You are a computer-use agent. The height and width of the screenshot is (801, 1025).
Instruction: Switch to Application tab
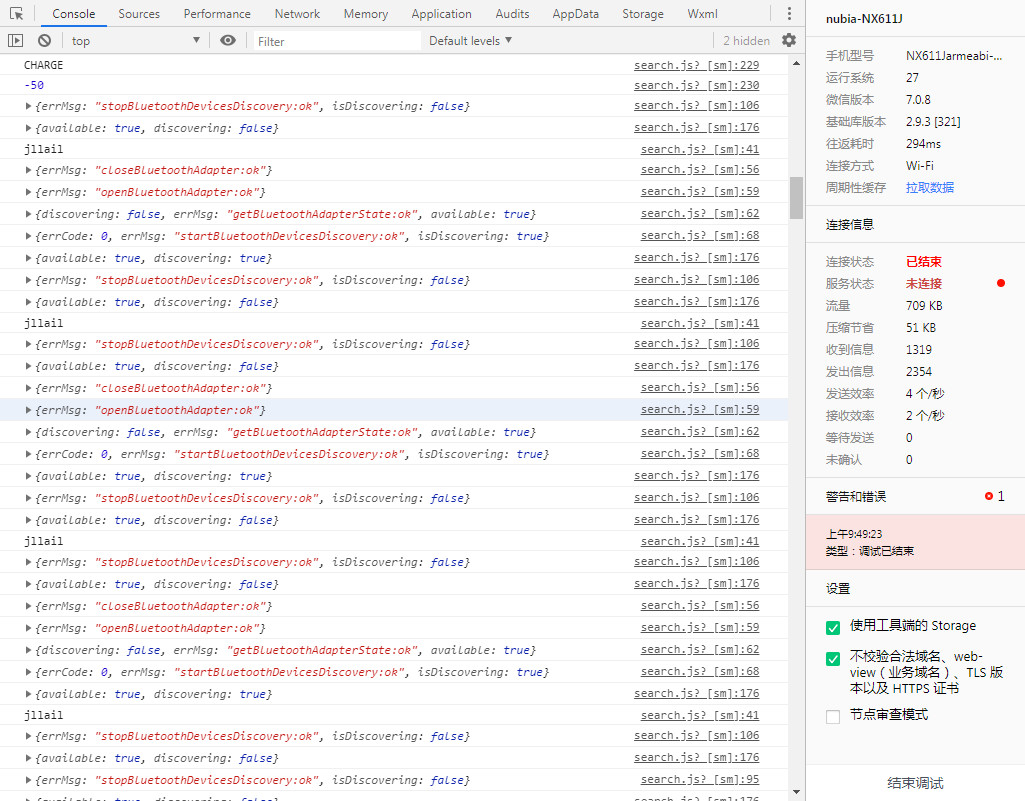[x=441, y=14]
